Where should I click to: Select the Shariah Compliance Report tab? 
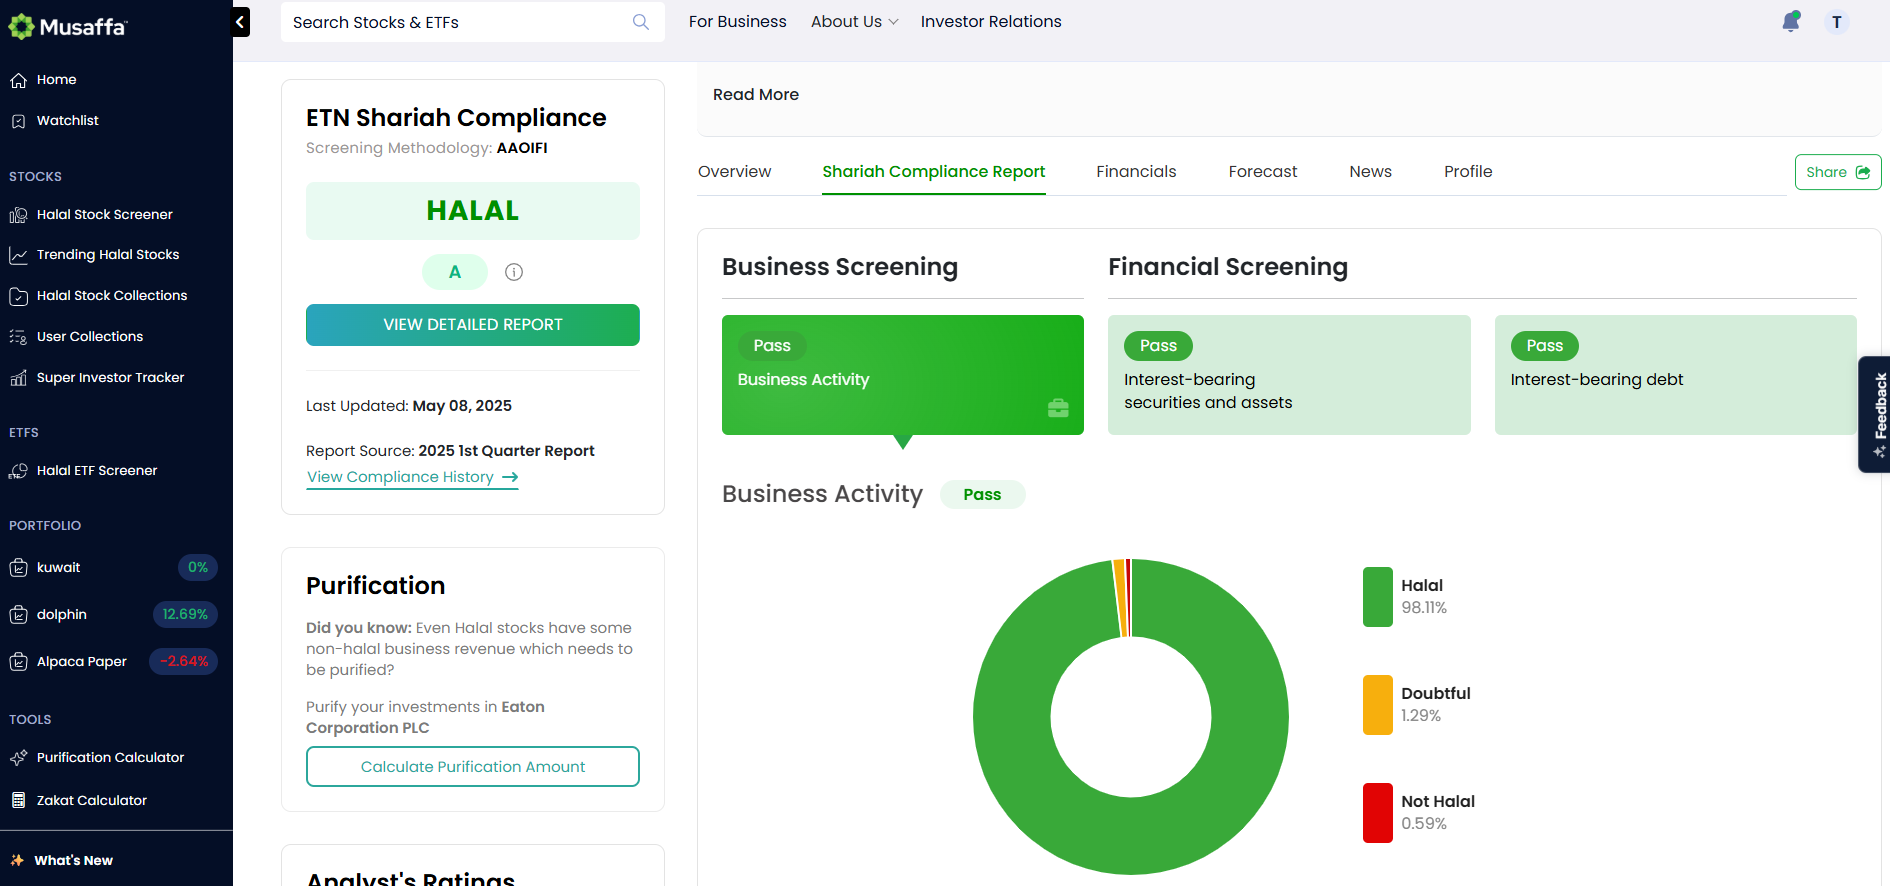point(934,172)
